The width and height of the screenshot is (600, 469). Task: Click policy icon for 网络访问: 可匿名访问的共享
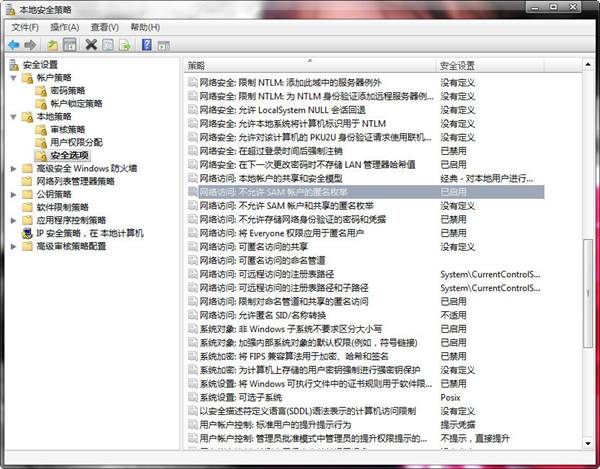[193, 247]
